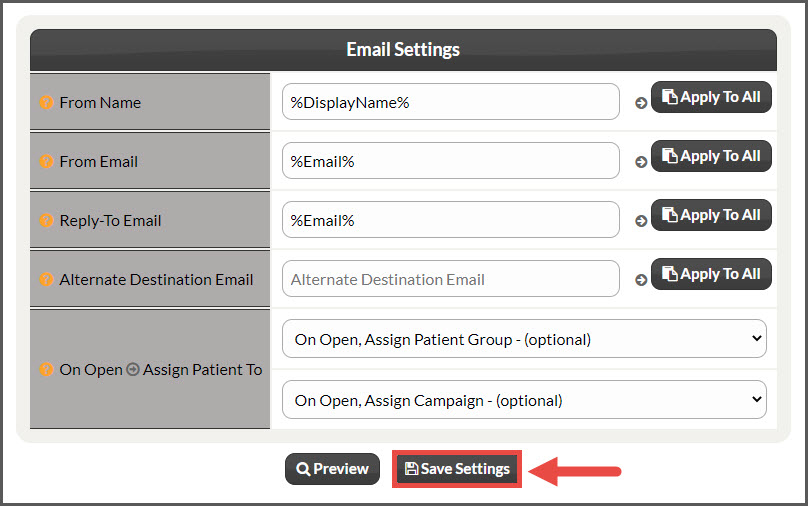Click the help icon beside From Email
This screenshot has height=506, width=808.
[46, 161]
